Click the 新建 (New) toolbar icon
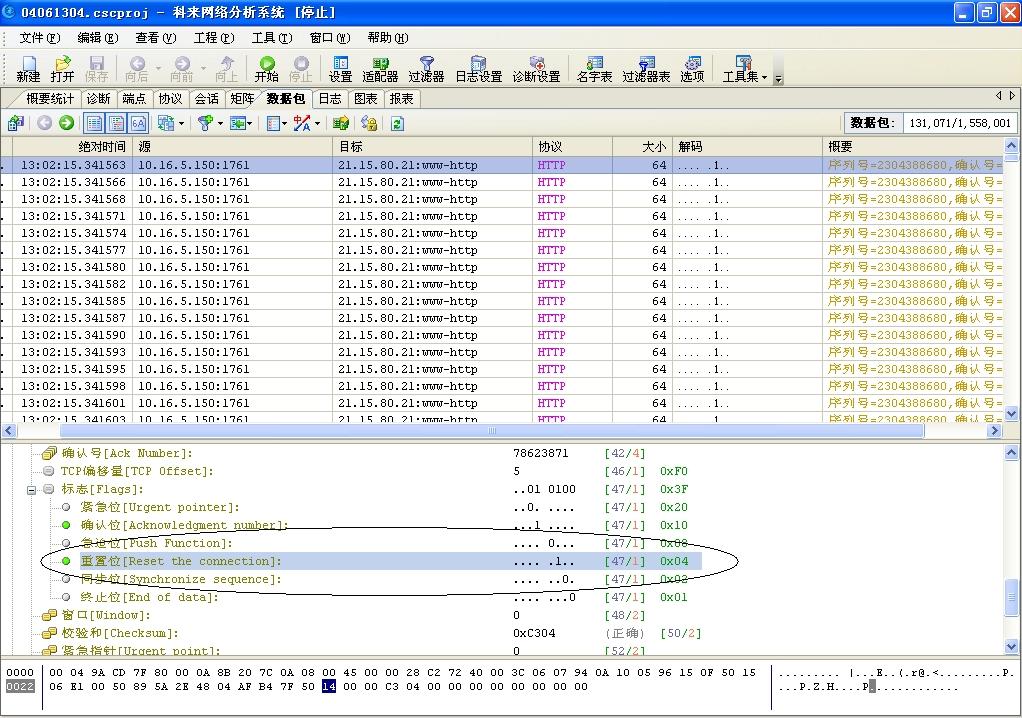This screenshot has height=718, width=1022. point(28,68)
